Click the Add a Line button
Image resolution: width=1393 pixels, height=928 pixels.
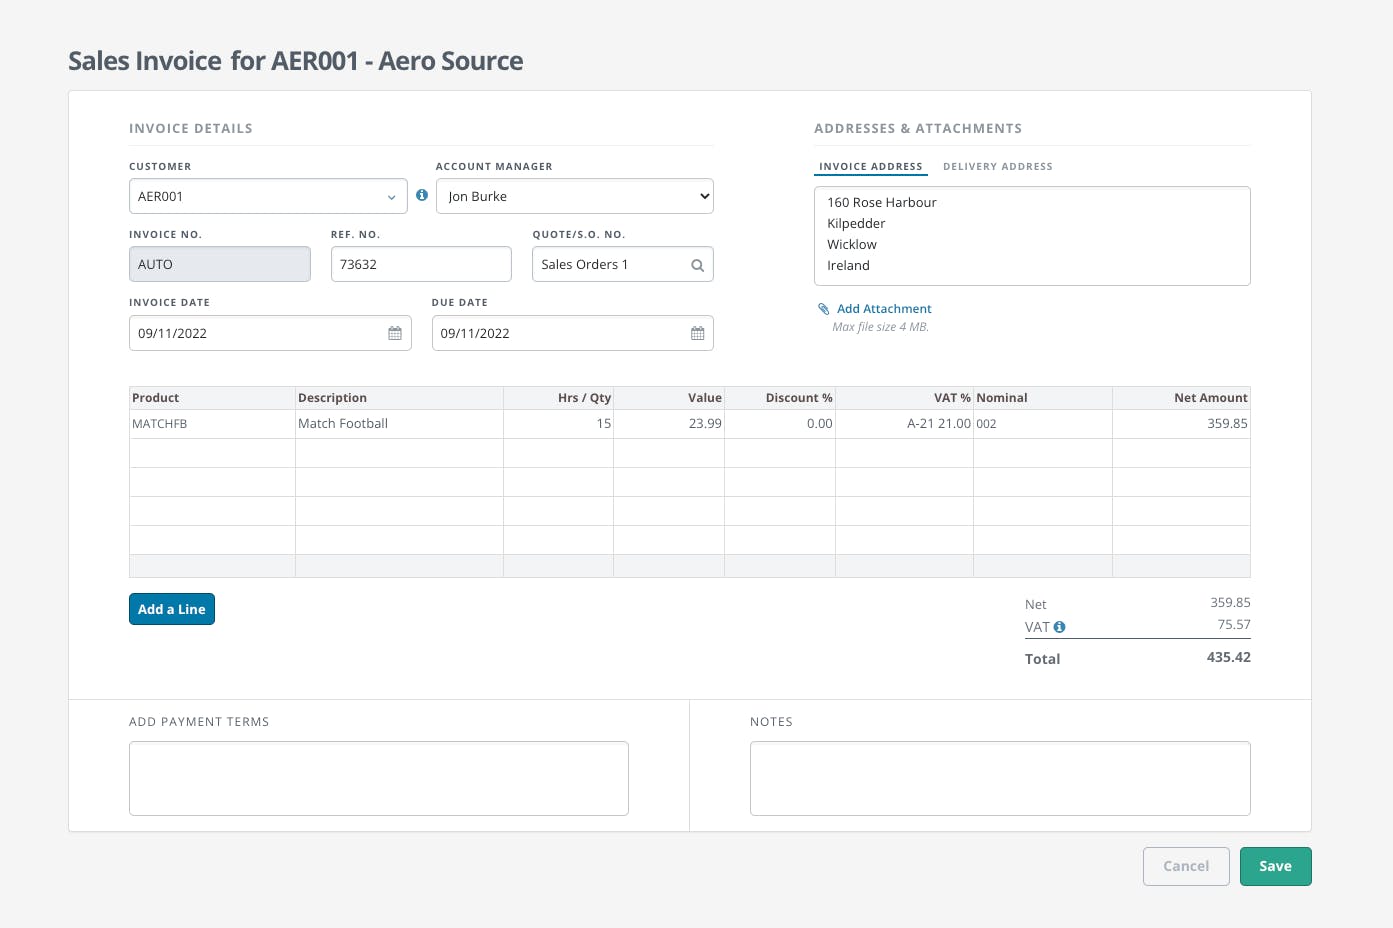172,609
